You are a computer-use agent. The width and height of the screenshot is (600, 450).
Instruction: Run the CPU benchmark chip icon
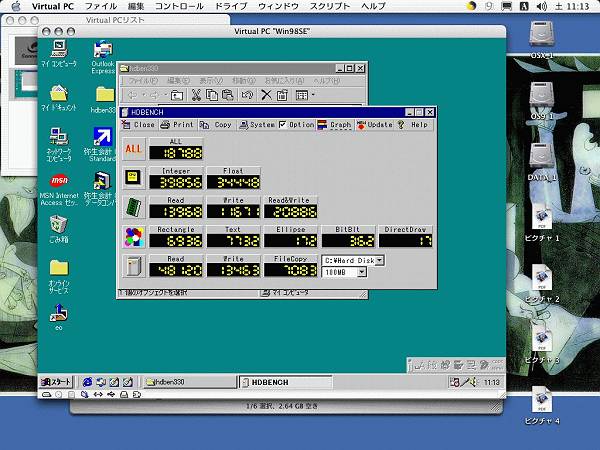tap(134, 178)
